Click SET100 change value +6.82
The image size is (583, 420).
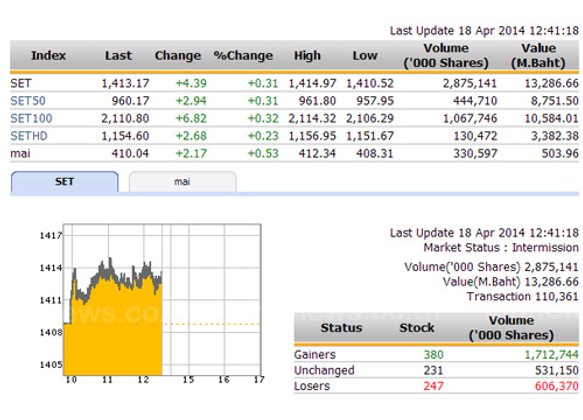tap(191, 118)
